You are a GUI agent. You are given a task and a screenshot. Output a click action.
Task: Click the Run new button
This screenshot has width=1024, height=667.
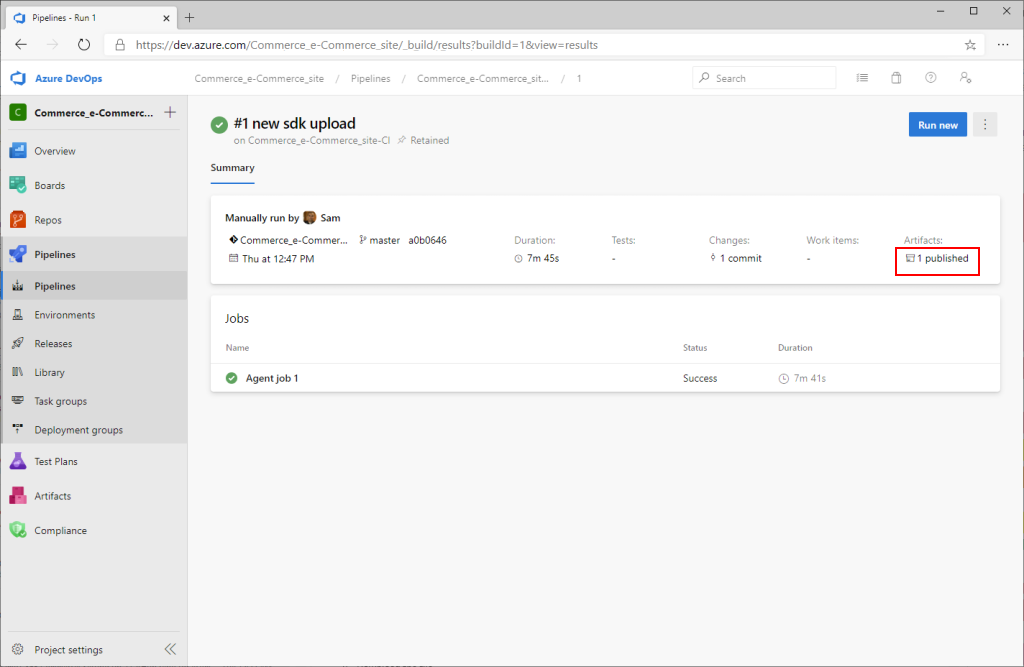click(x=937, y=125)
